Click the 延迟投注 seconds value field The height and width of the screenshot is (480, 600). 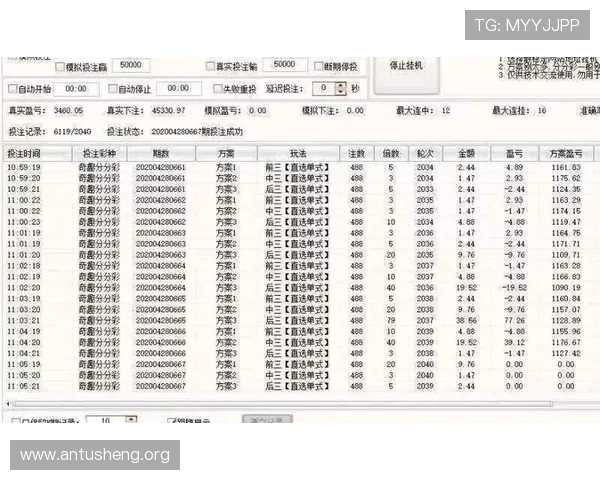[x=324, y=88]
